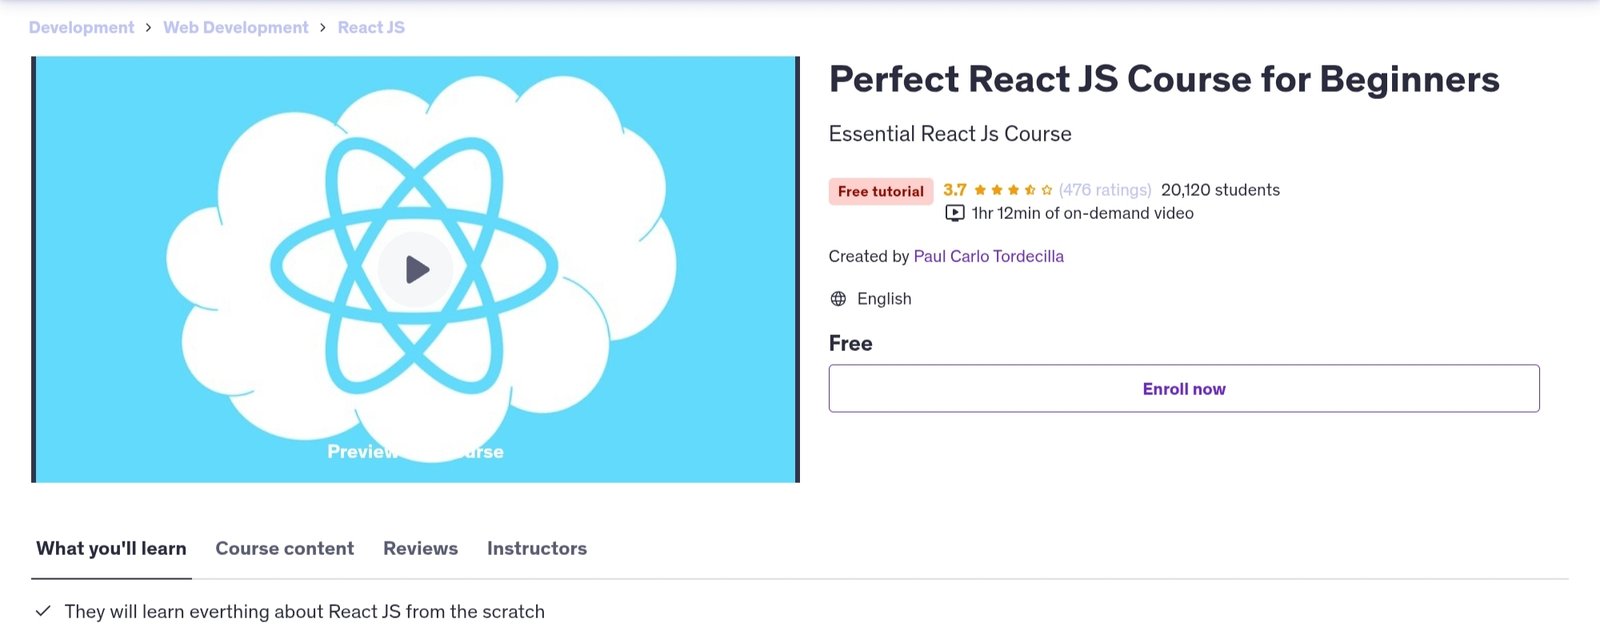Click the chevron after Web Development breadcrumb
The image size is (1600, 634).
tap(323, 27)
